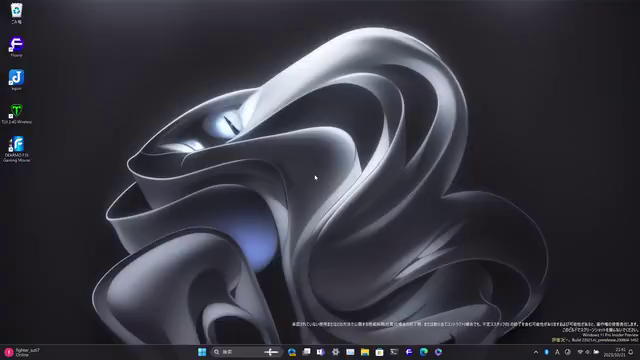The image size is (640, 360).
Task: Click the taskbar search box
Action: click(x=246, y=352)
